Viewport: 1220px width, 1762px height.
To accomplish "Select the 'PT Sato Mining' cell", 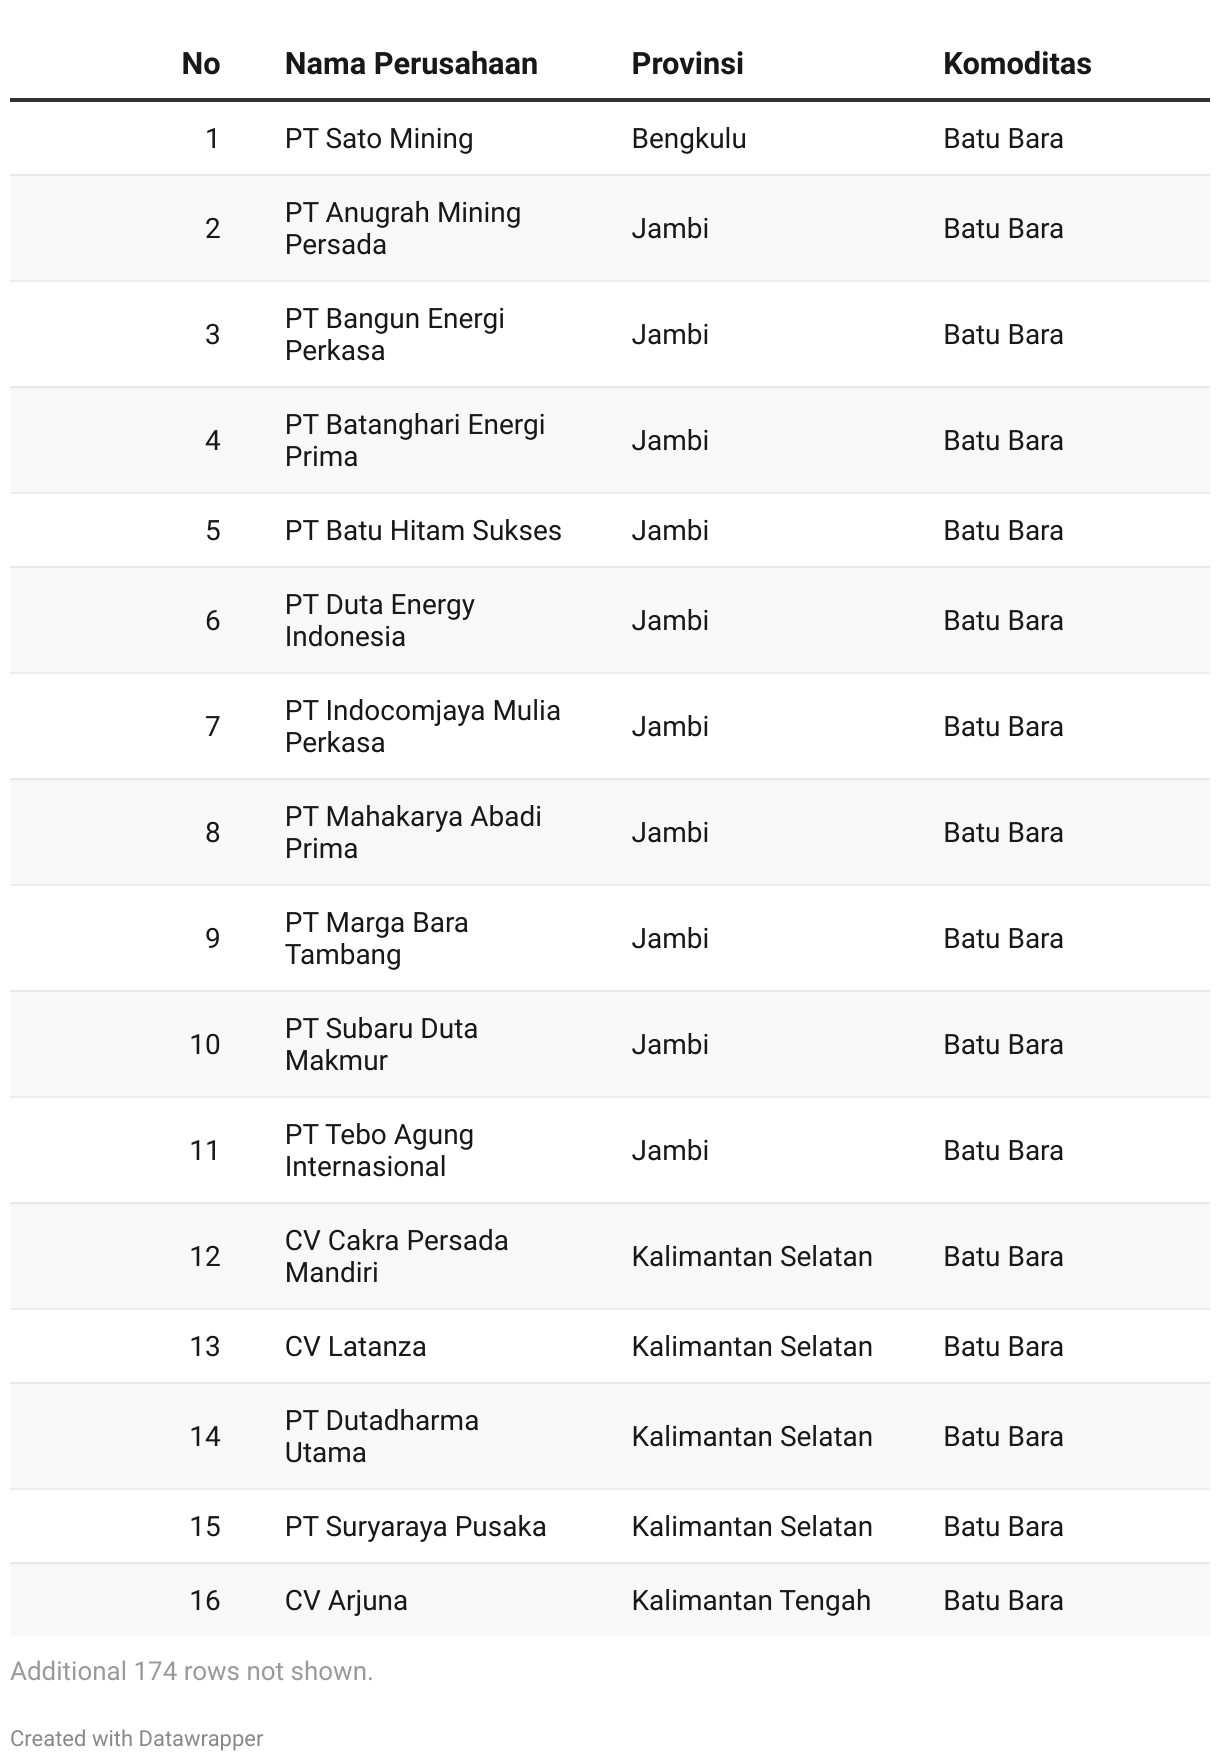I will (x=378, y=139).
